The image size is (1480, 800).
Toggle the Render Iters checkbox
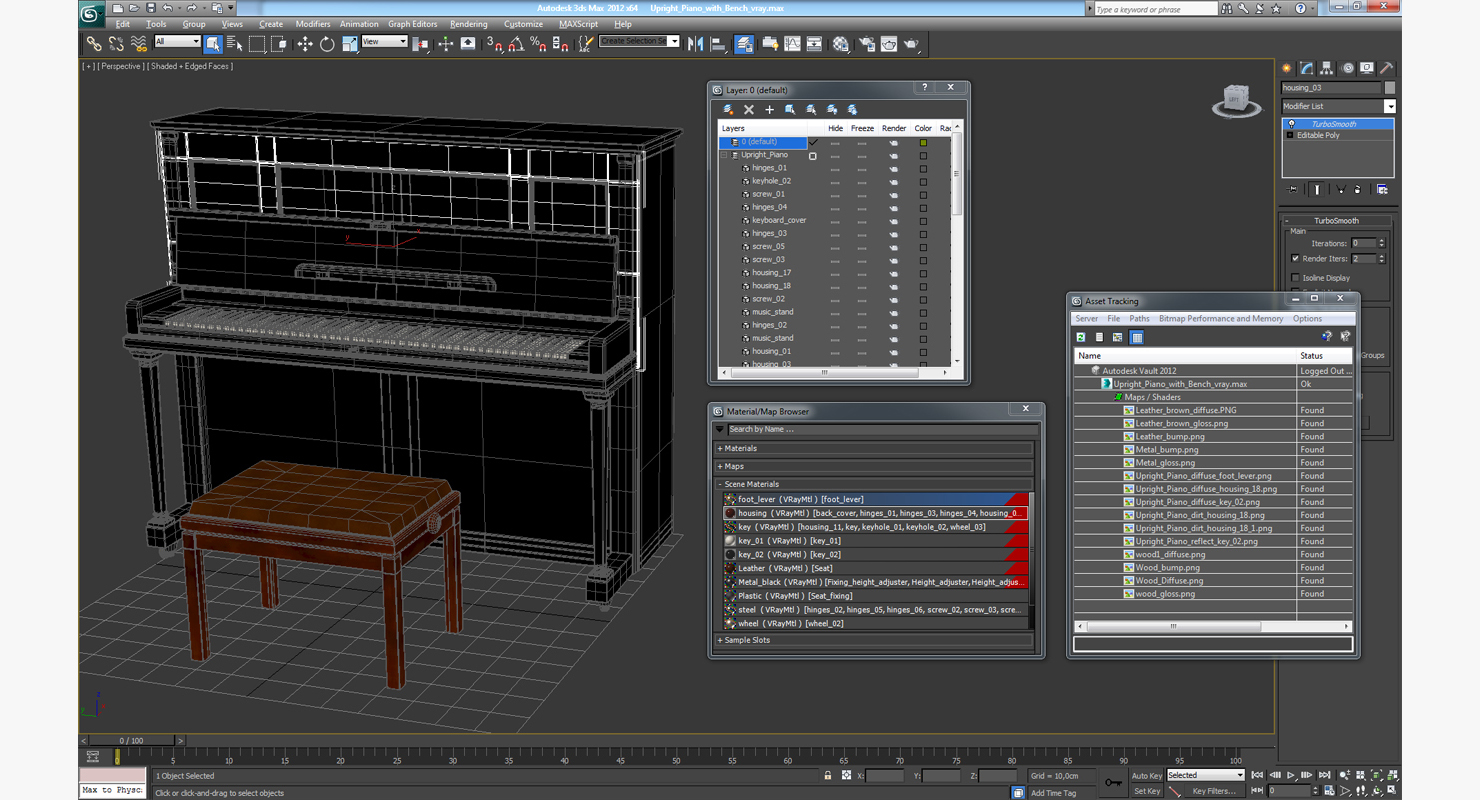coord(1296,259)
